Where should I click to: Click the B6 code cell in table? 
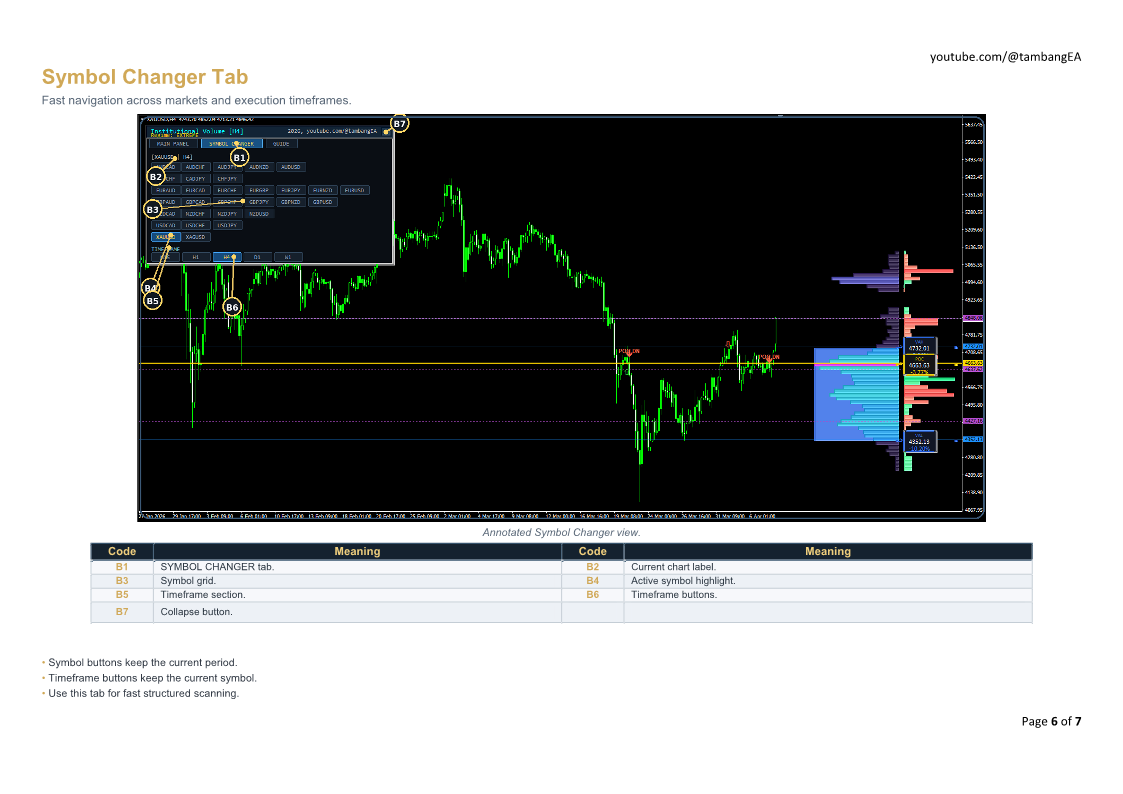pos(592,595)
